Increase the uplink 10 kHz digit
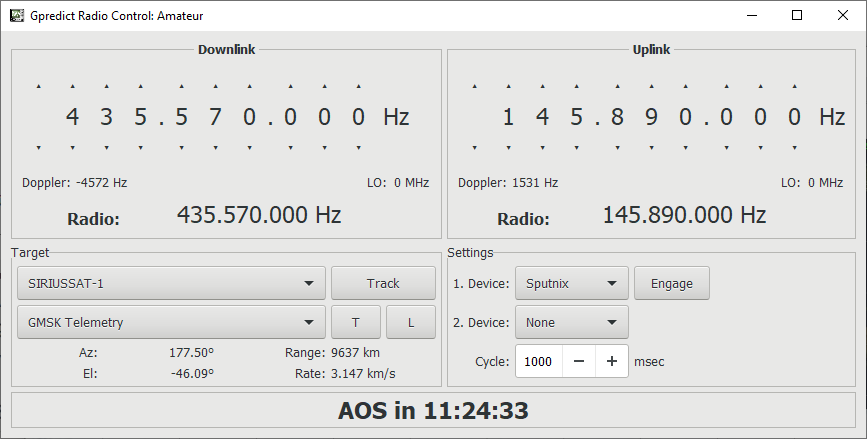Viewport: 867px width, 439px height. (x=652, y=87)
